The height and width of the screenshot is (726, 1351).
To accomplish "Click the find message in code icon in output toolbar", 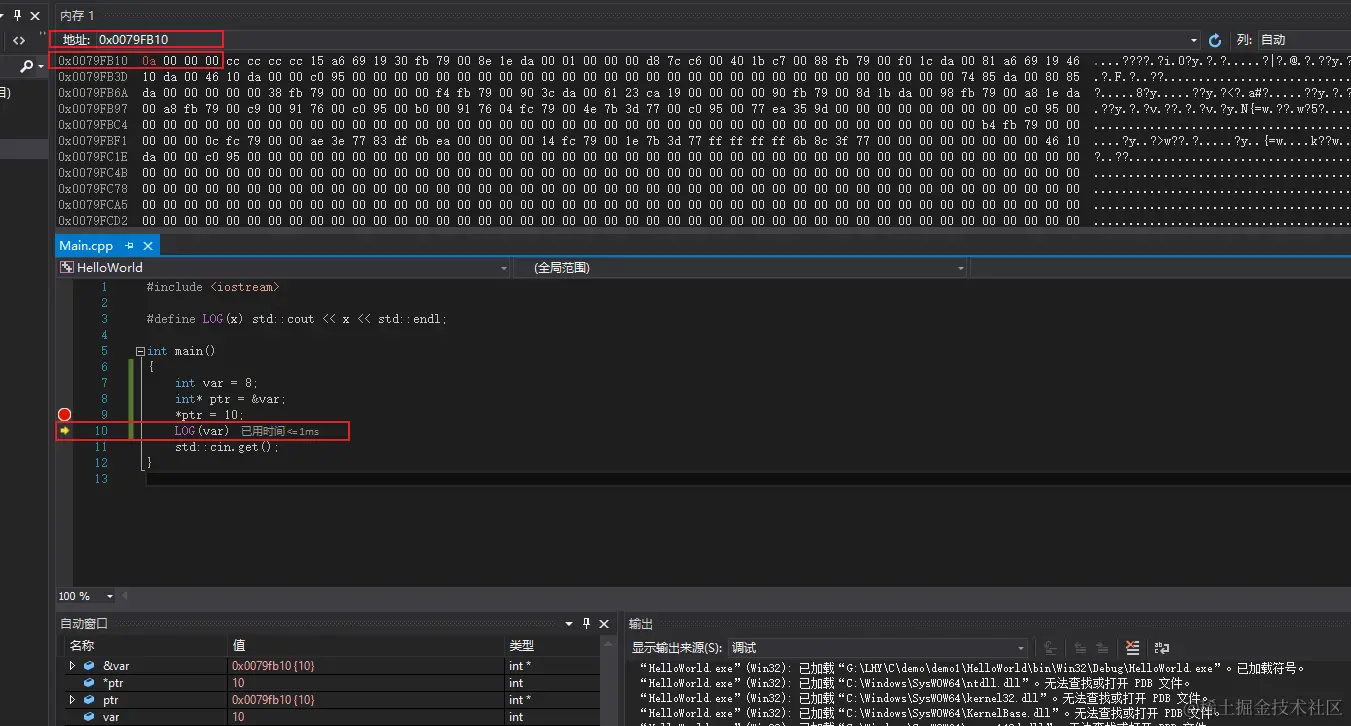I will tap(1051, 648).
